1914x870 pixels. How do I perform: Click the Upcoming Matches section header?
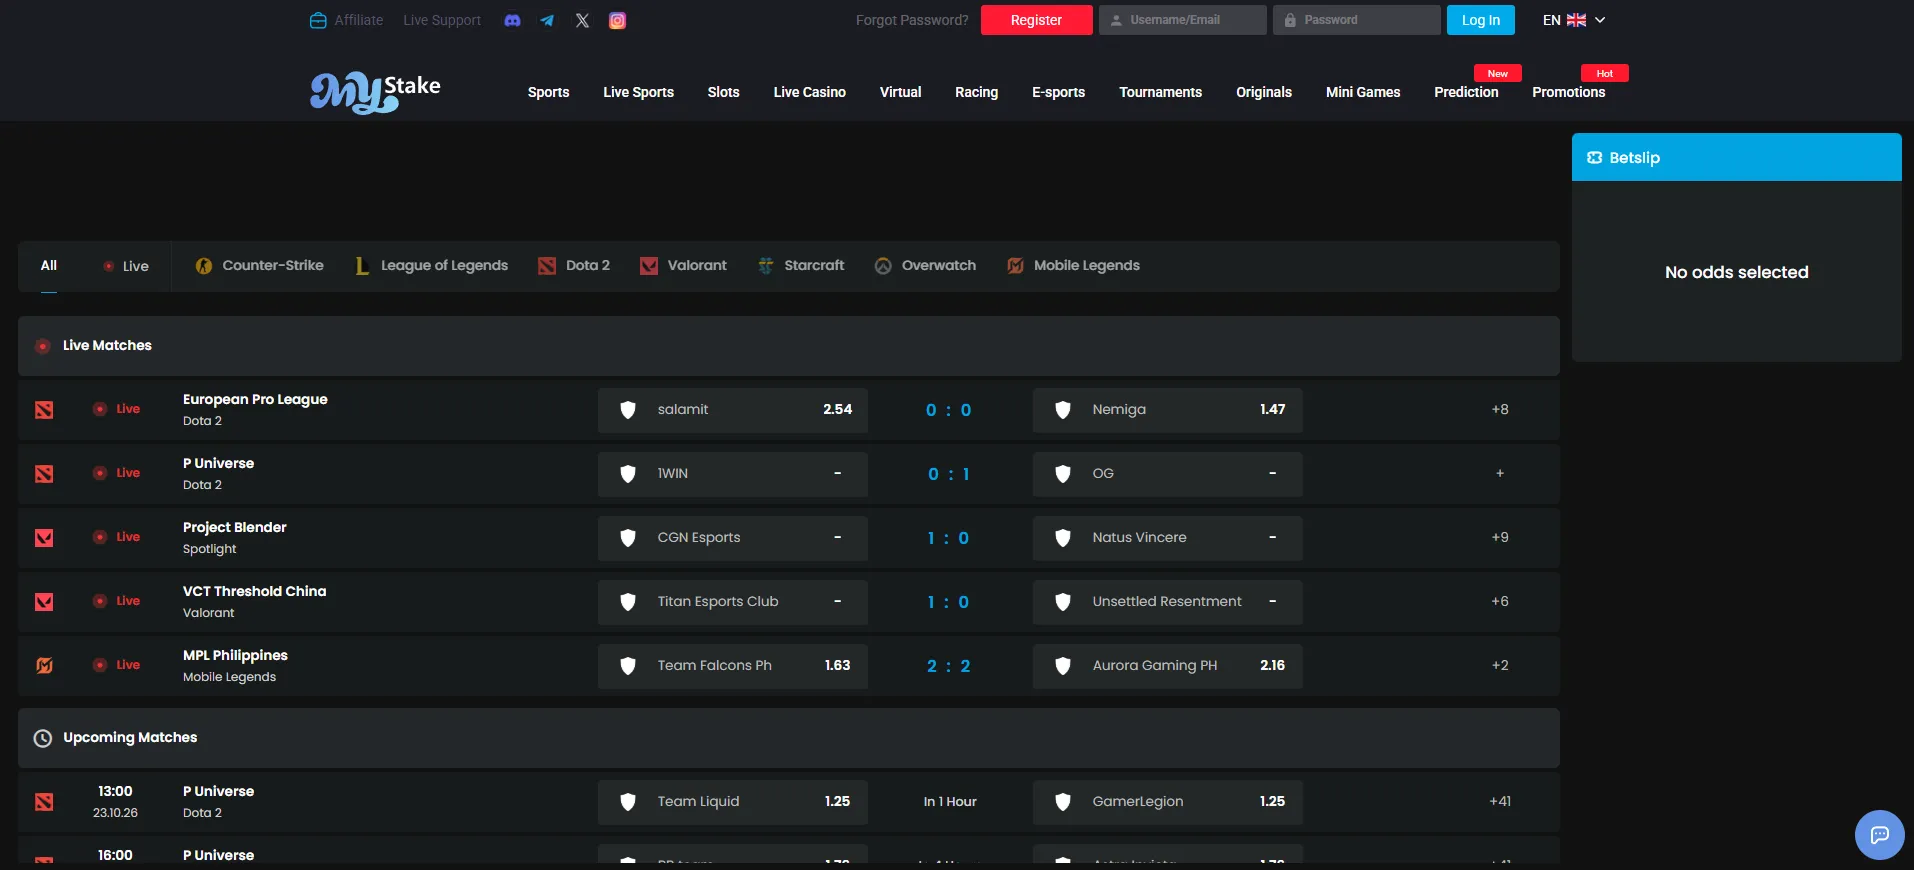tap(788, 738)
